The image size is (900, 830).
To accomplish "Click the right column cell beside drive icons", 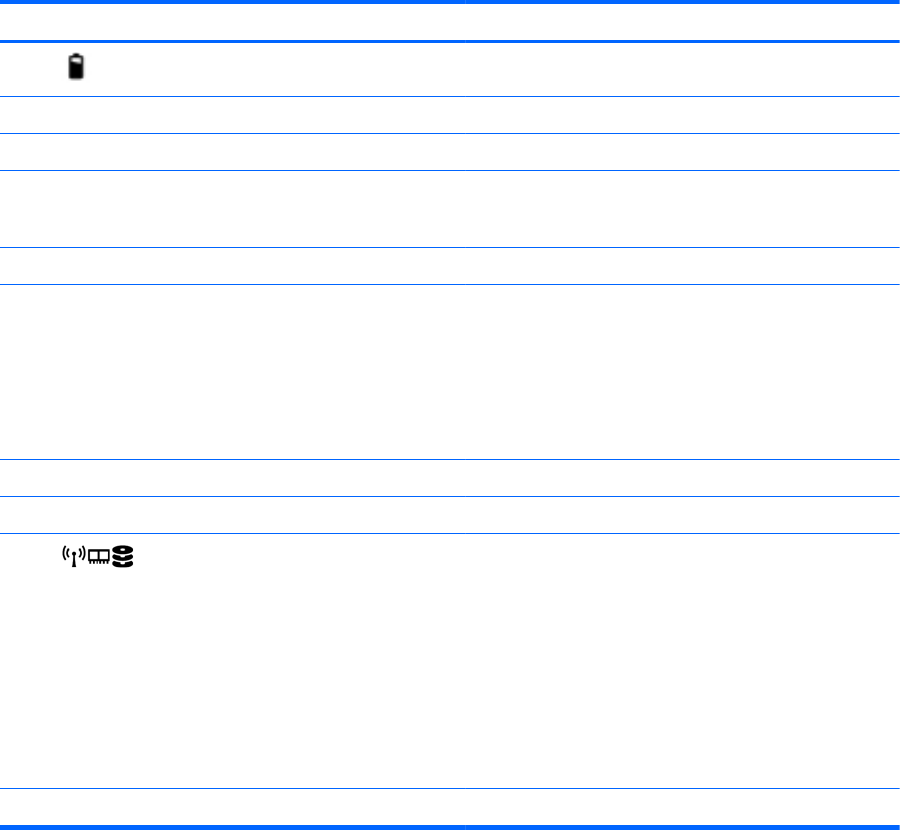I will click(x=682, y=661).
